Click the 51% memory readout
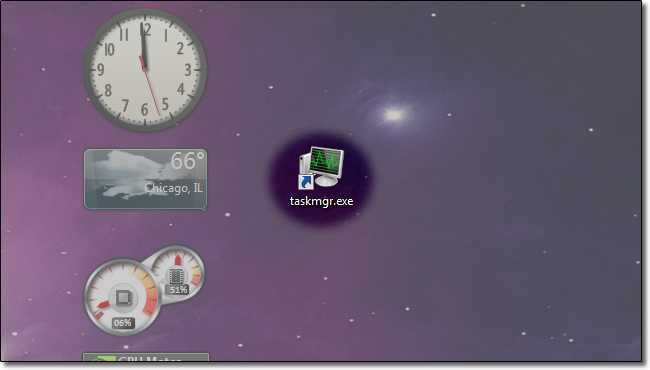The height and width of the screenshot is (370, 650). [178, 290]
